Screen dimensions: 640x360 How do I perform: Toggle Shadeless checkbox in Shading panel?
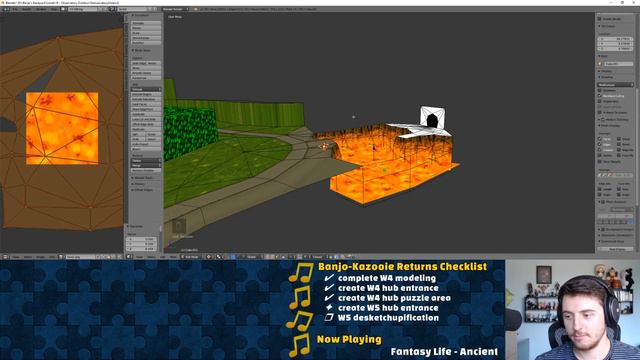click(x=600, y=90)
